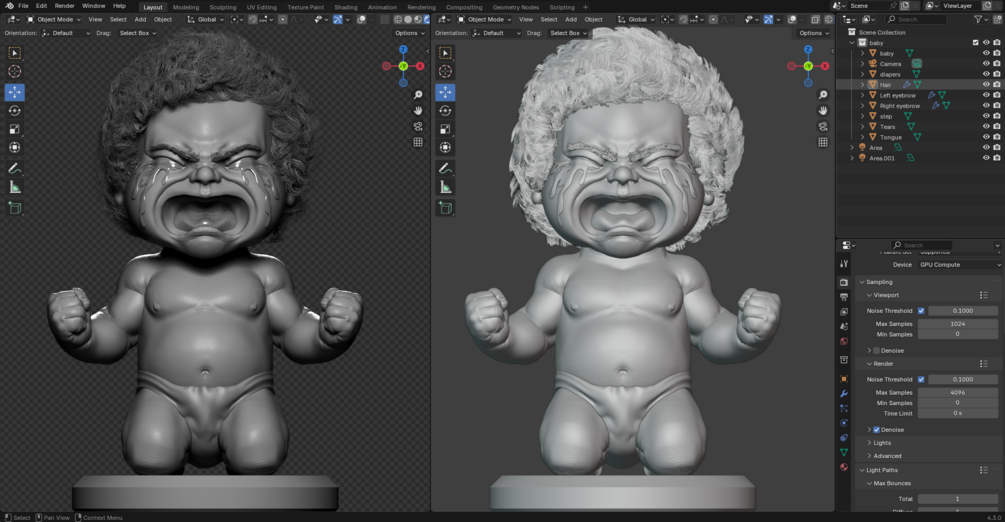This screenshot has width=1005, height=522.
Task: Open Options popover in left viewport
Action: click(x=410, y=33)
